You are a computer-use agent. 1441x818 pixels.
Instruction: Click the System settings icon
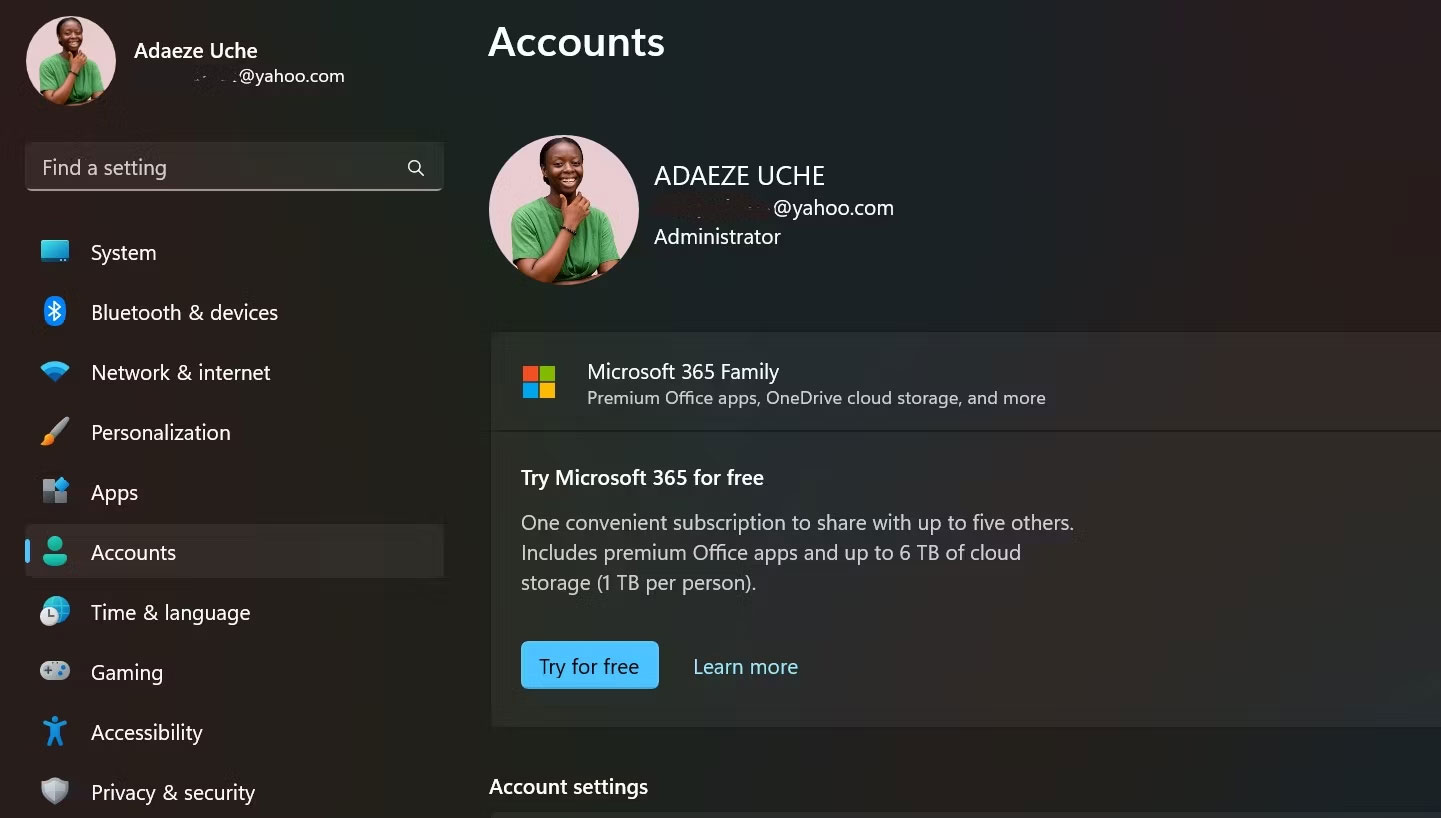pos(53,252)
